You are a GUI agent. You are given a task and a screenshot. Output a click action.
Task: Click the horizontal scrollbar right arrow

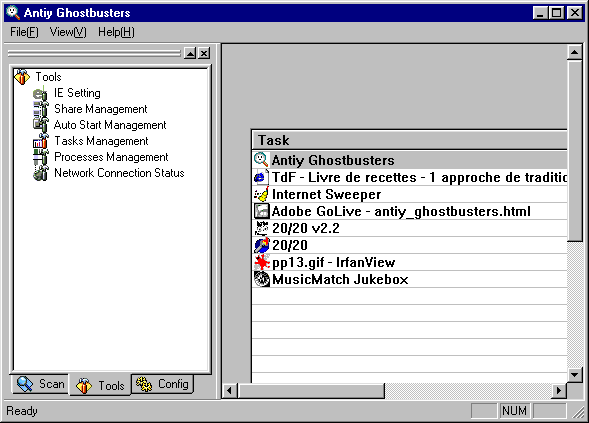(559, 391)
